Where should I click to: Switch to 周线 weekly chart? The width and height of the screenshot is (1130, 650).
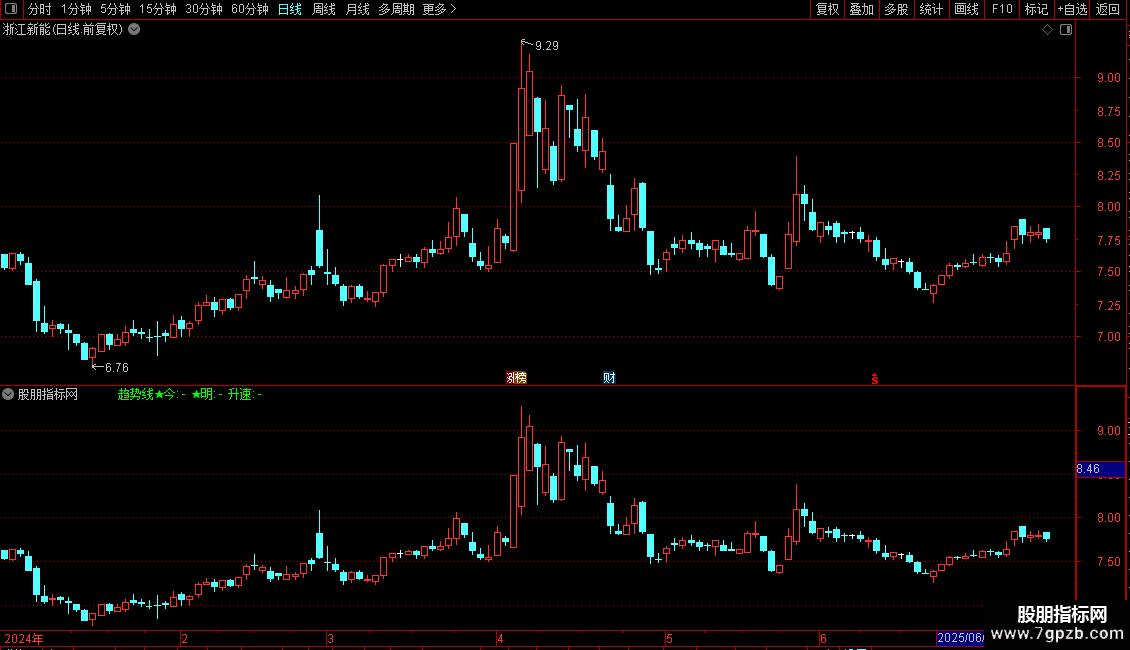click(324, 9)
